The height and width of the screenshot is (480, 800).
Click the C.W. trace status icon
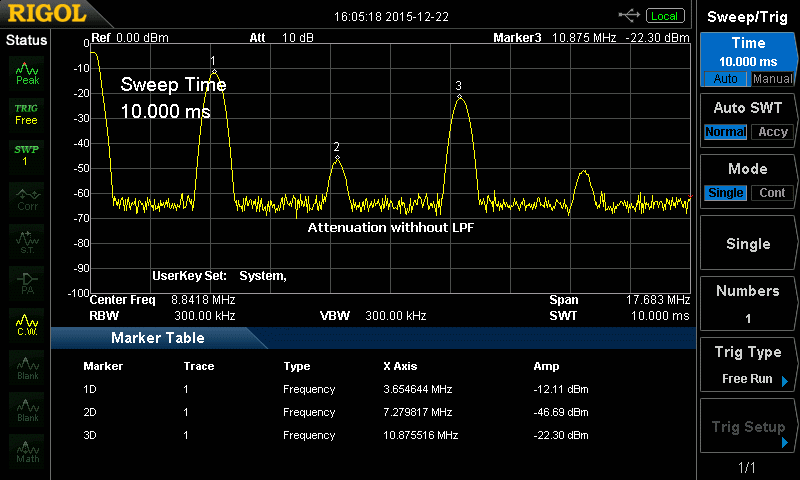(27, 323)
